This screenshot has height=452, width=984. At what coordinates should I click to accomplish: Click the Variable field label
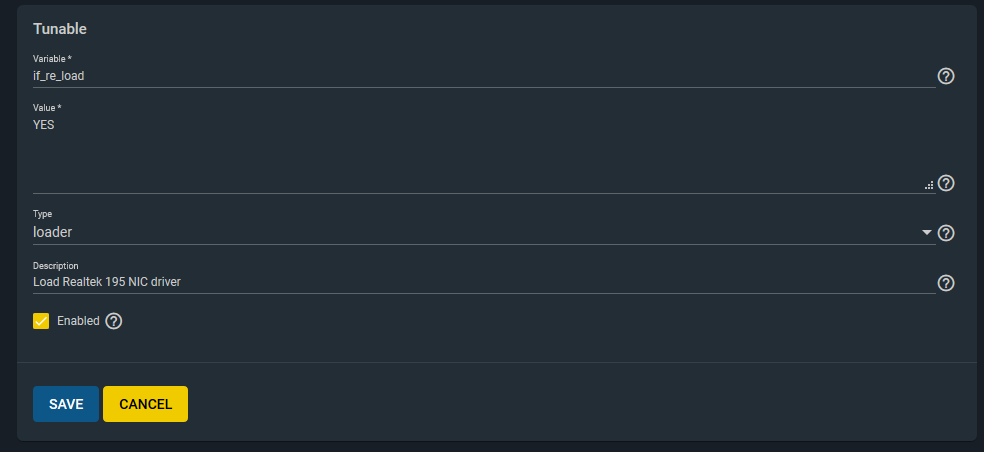52,59
